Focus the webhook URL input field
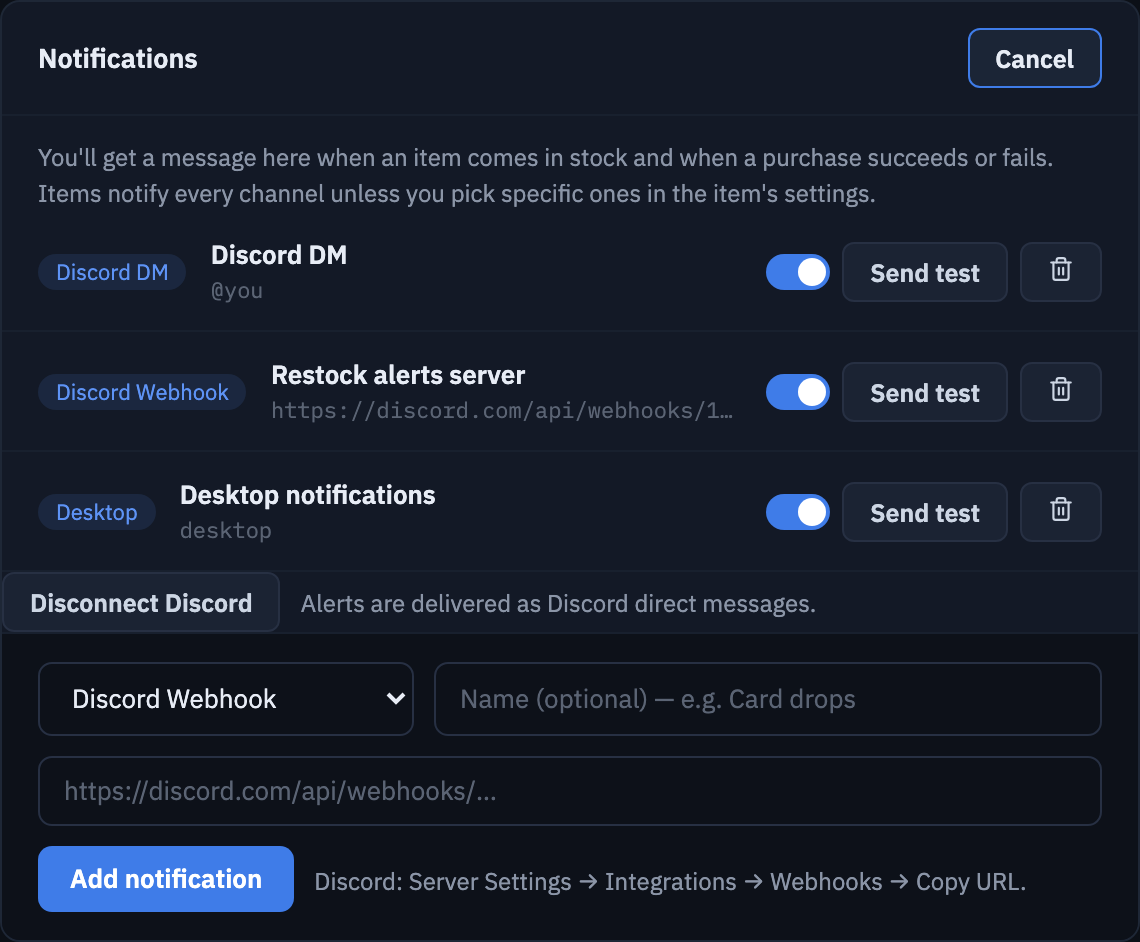Screen dimensions: 1140x942 click(569, 791)
